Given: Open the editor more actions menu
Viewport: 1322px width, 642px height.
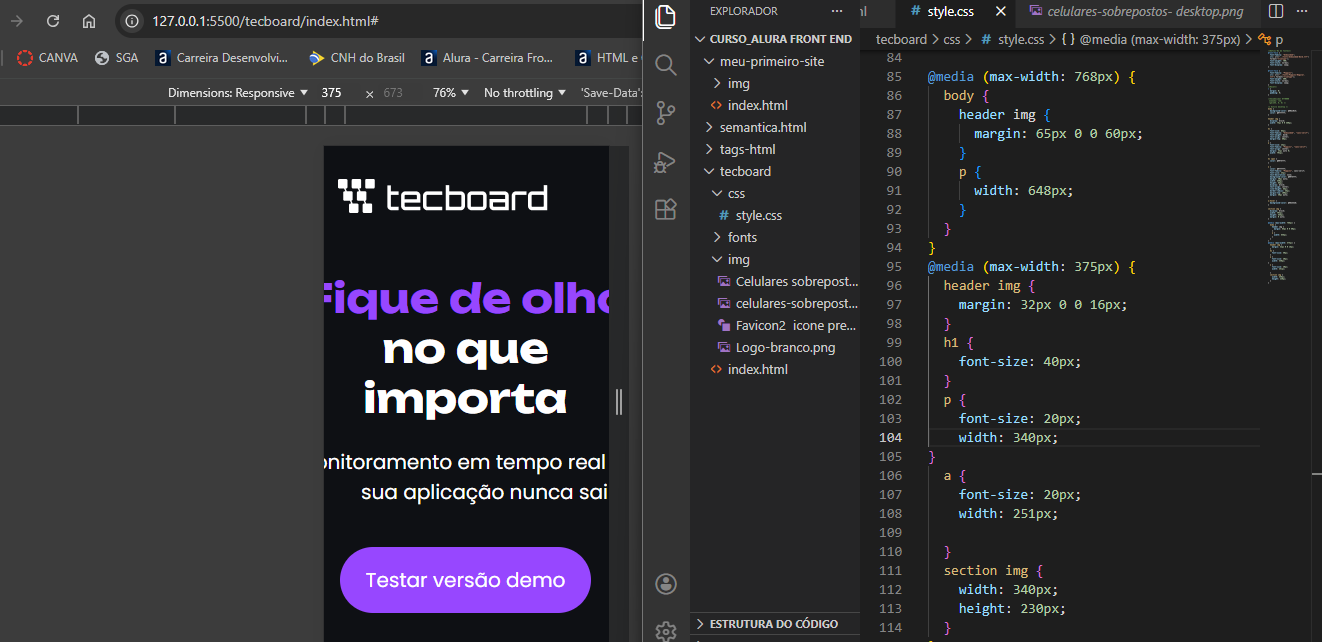Looking at the screenshot, I should 1305,11.
